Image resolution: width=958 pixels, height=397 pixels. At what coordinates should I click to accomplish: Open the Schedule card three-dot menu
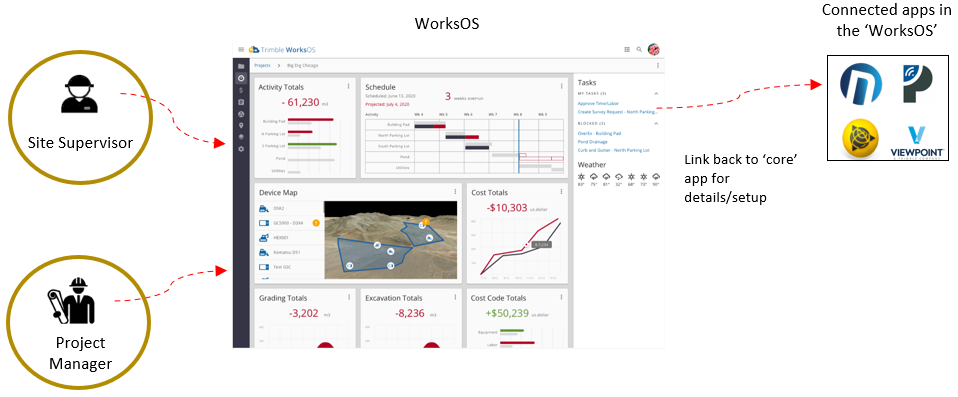pos(561,87)
